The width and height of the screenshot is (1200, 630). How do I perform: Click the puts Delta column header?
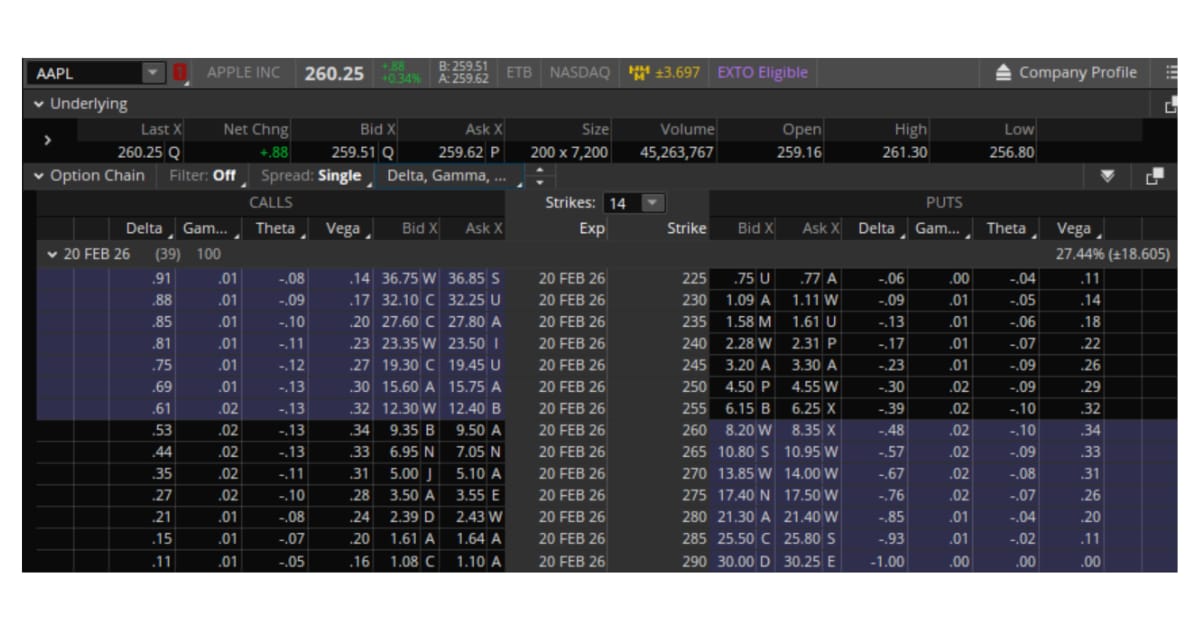click(875, 228)
